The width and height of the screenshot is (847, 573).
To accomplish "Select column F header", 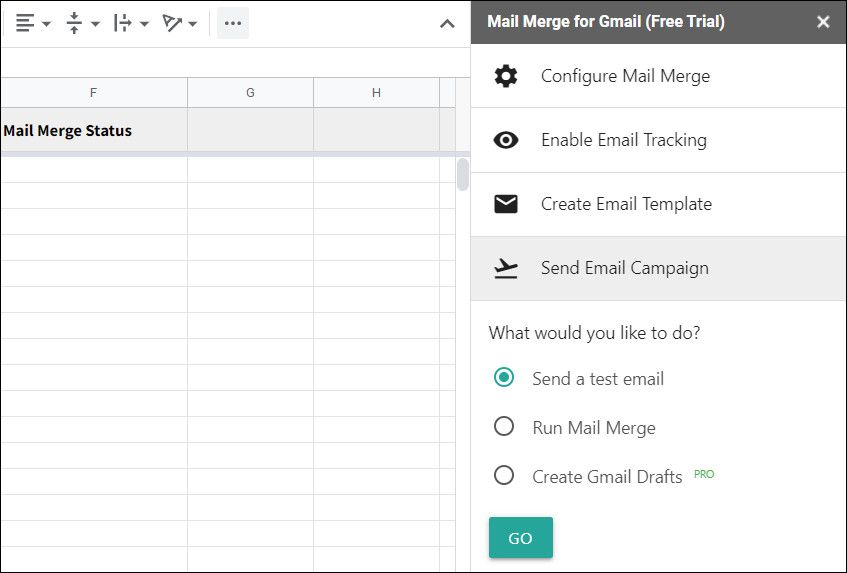I will (x=93, y=92).
